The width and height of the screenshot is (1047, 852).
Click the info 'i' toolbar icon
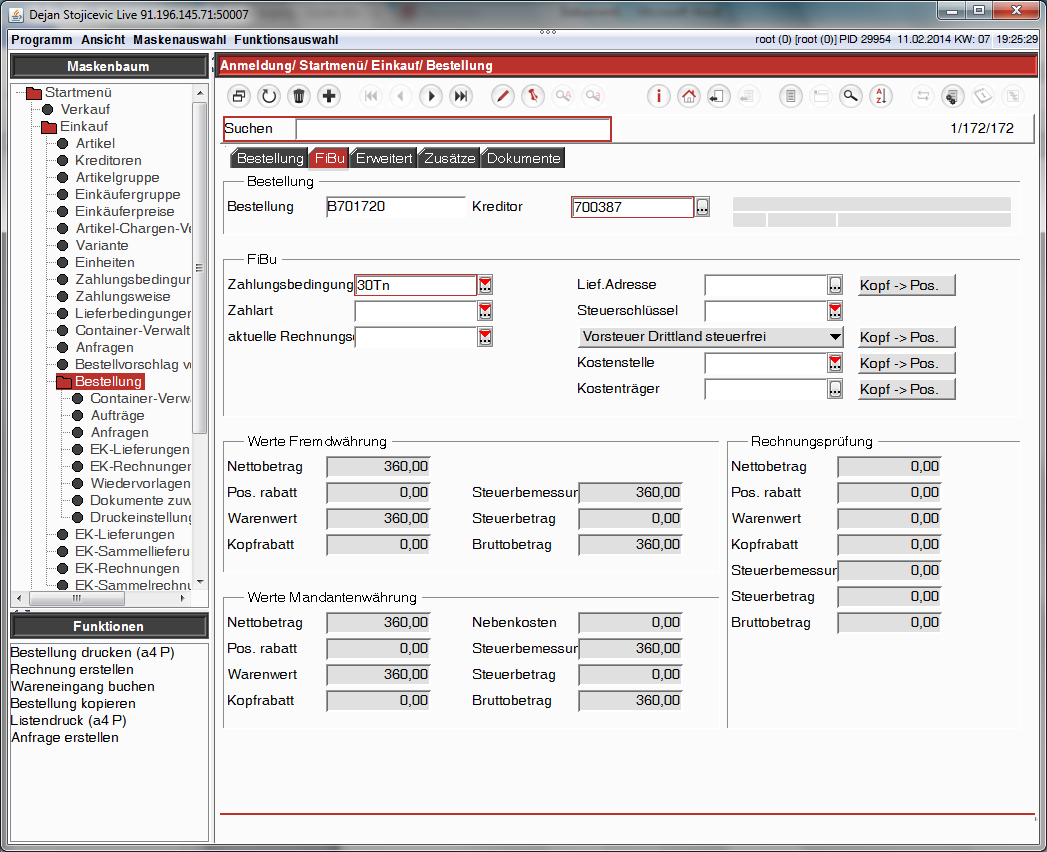(658, 96)
